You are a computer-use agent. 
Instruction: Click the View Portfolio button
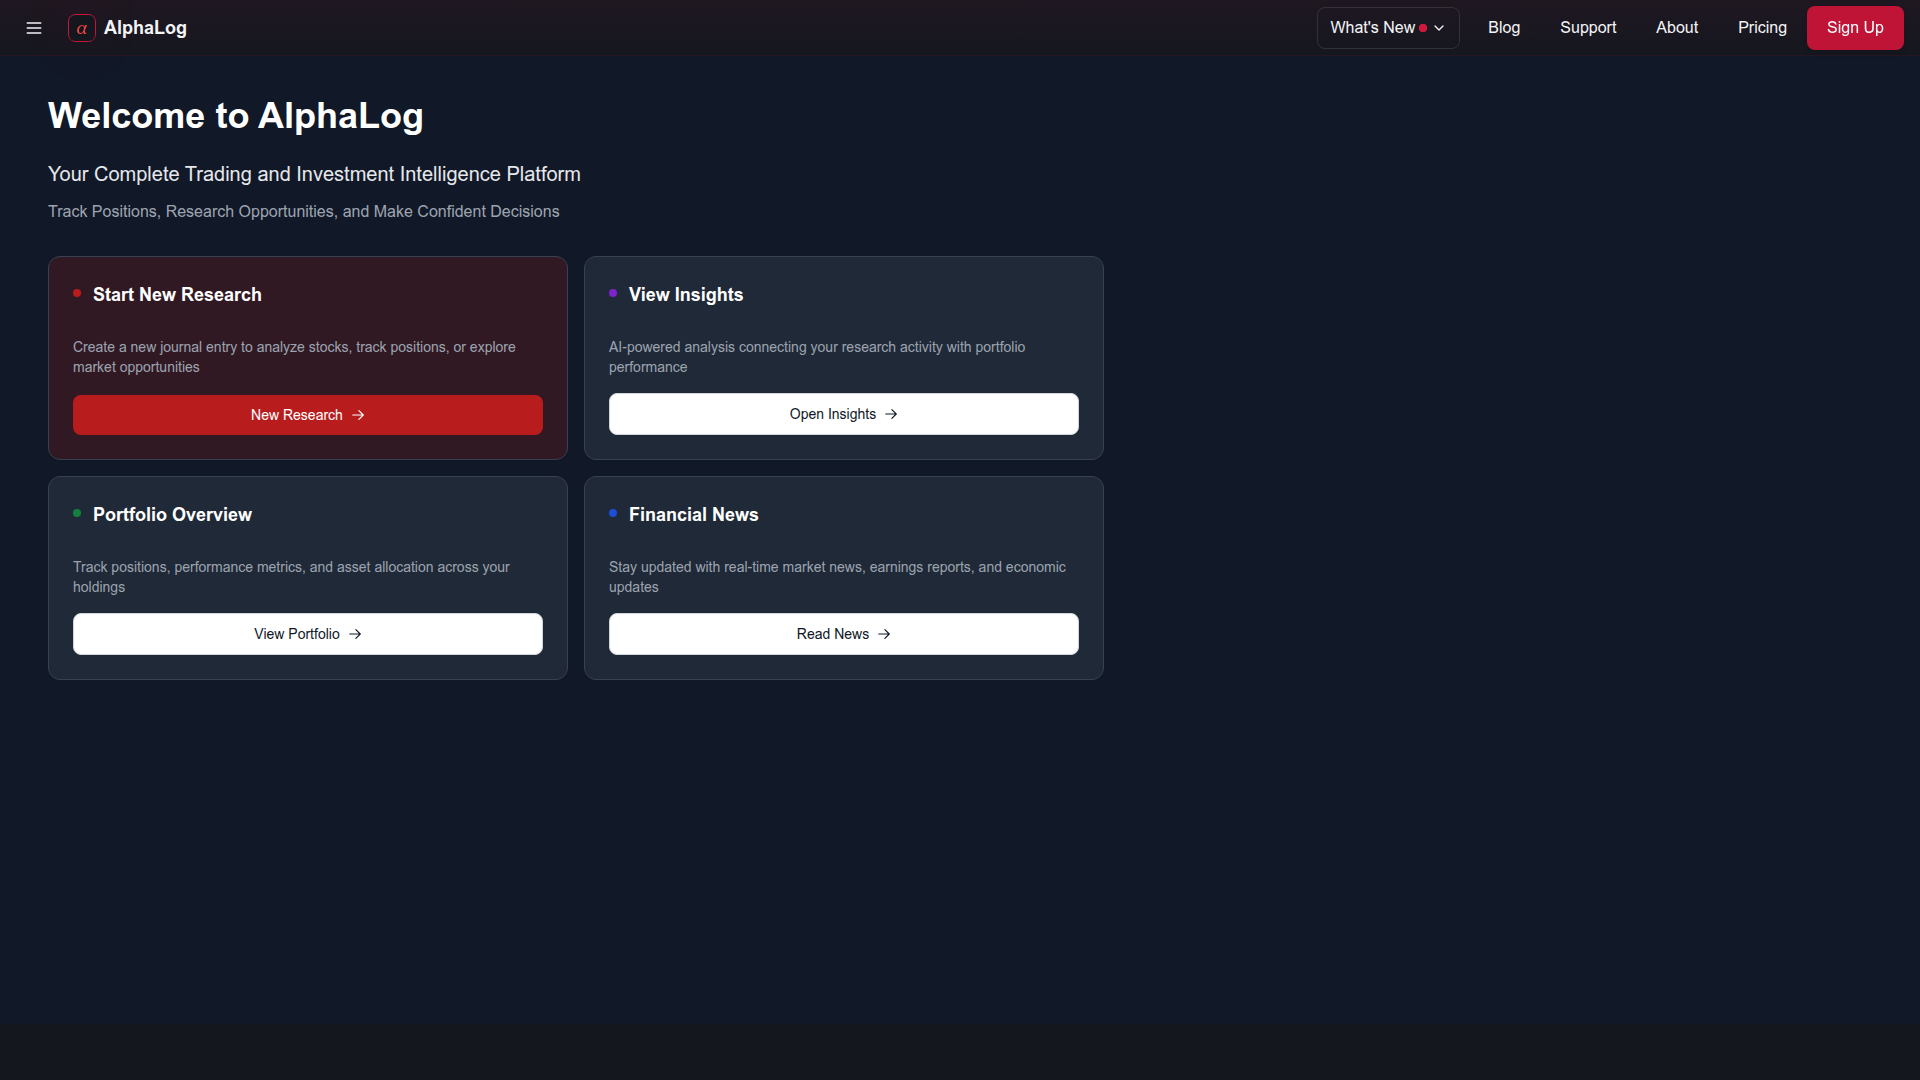click(x=308, y=634)
